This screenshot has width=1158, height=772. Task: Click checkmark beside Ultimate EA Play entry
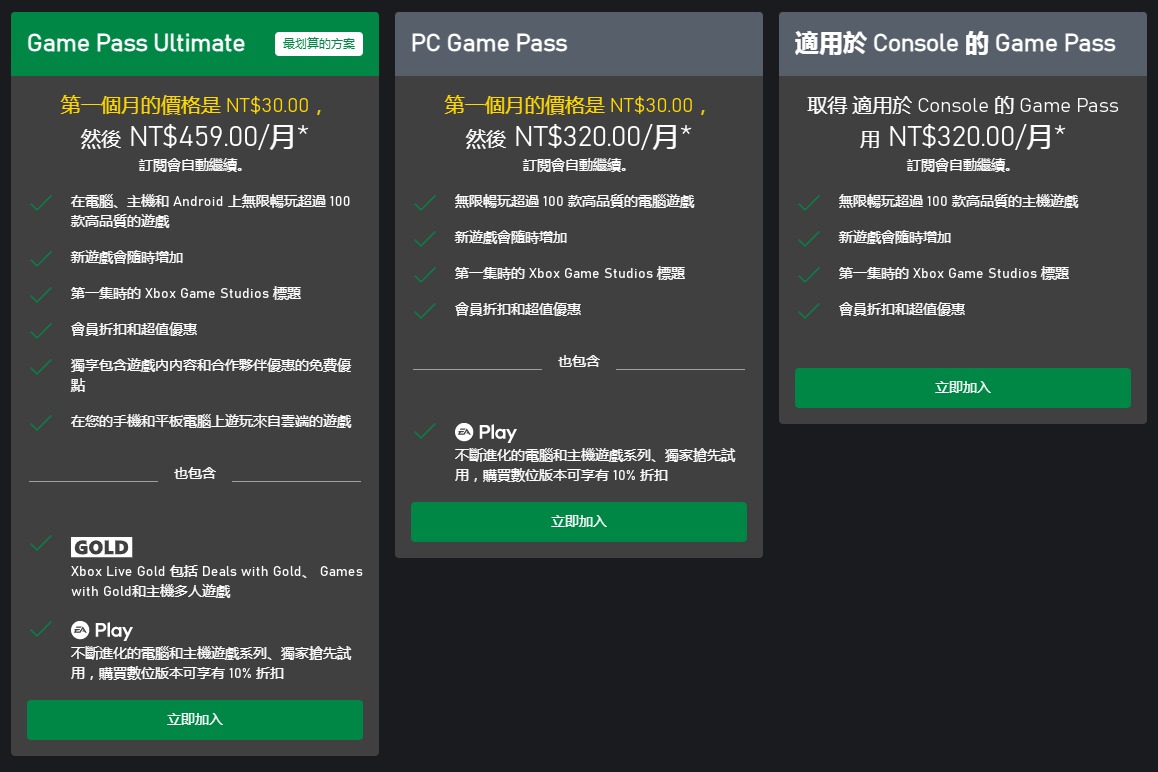[41, 629]
